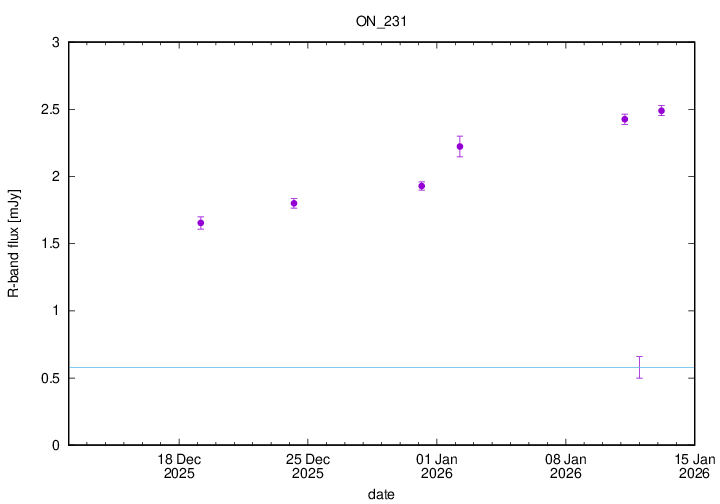Click the y-axis value 3 label
The height and width of the screenshot is (504, 720).
55,42
